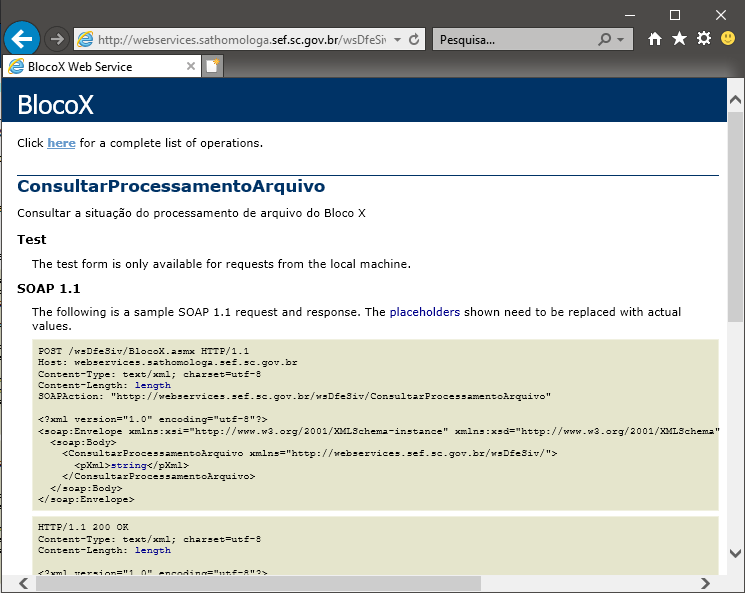Click the 'SOAP 1.1' section heading
The width and height of the screenshot is (745, 593).
click(x=48, y=288)
